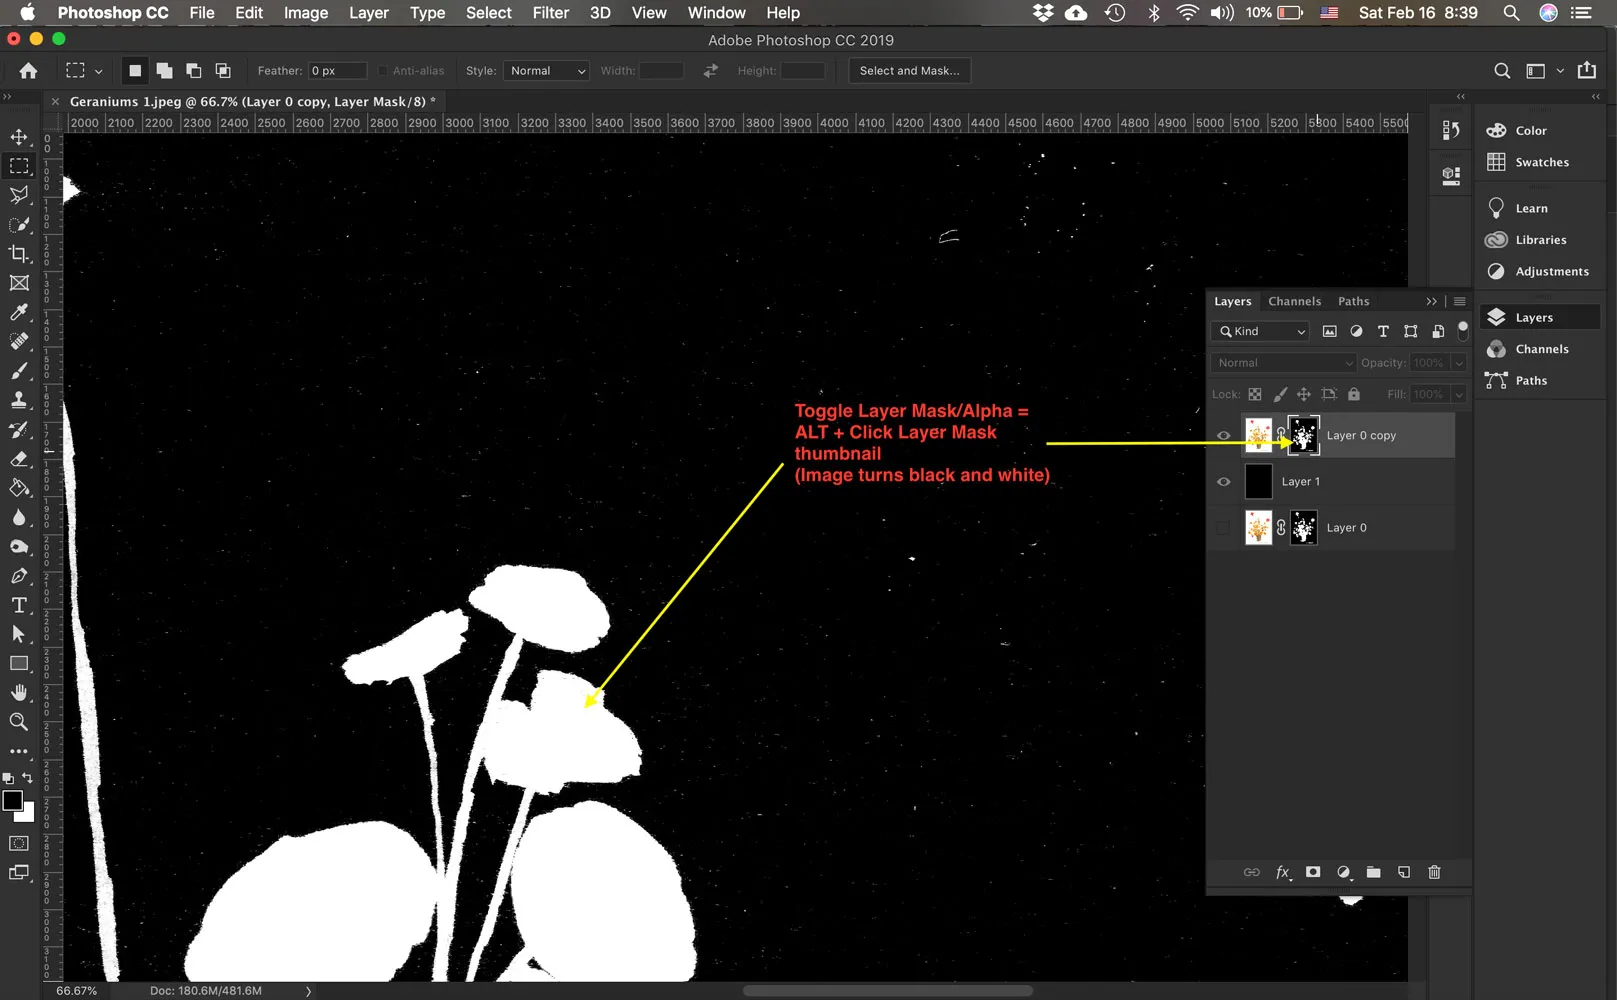This screenshot has height=1000, width=1617.
Task: Hide the Layer 0 copy layer
Action: [x=1223, y=436]
